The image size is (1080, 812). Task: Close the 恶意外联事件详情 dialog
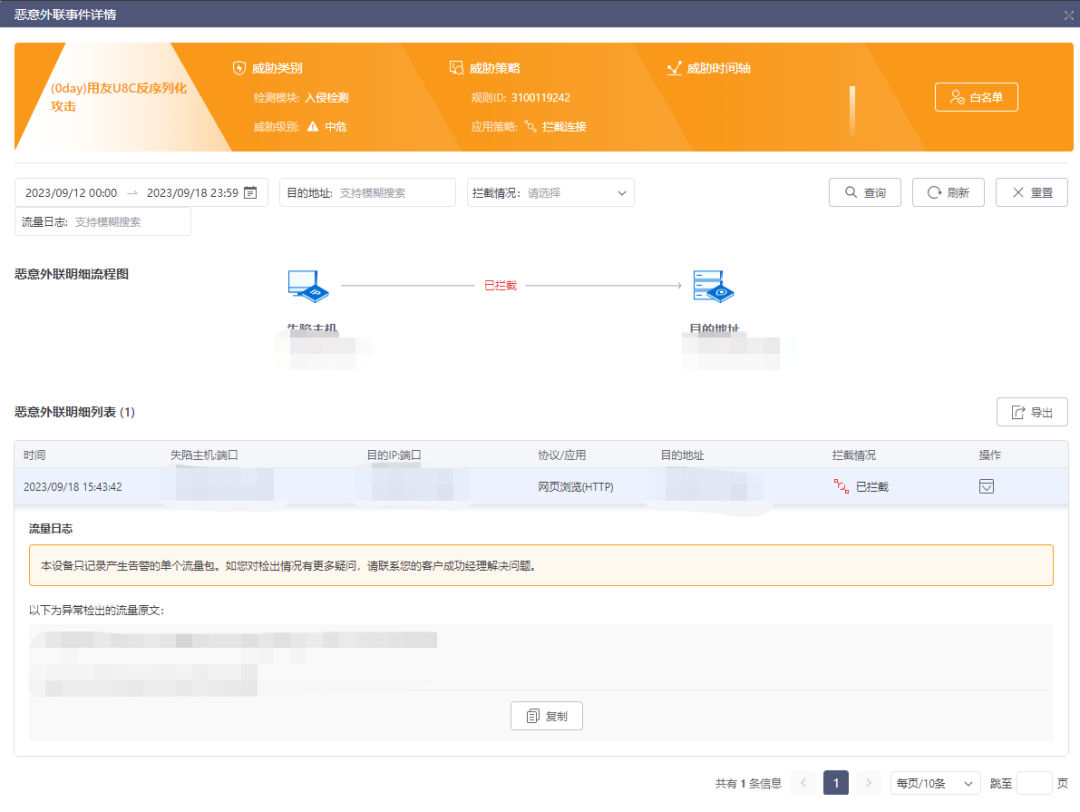click(1068, 14)
